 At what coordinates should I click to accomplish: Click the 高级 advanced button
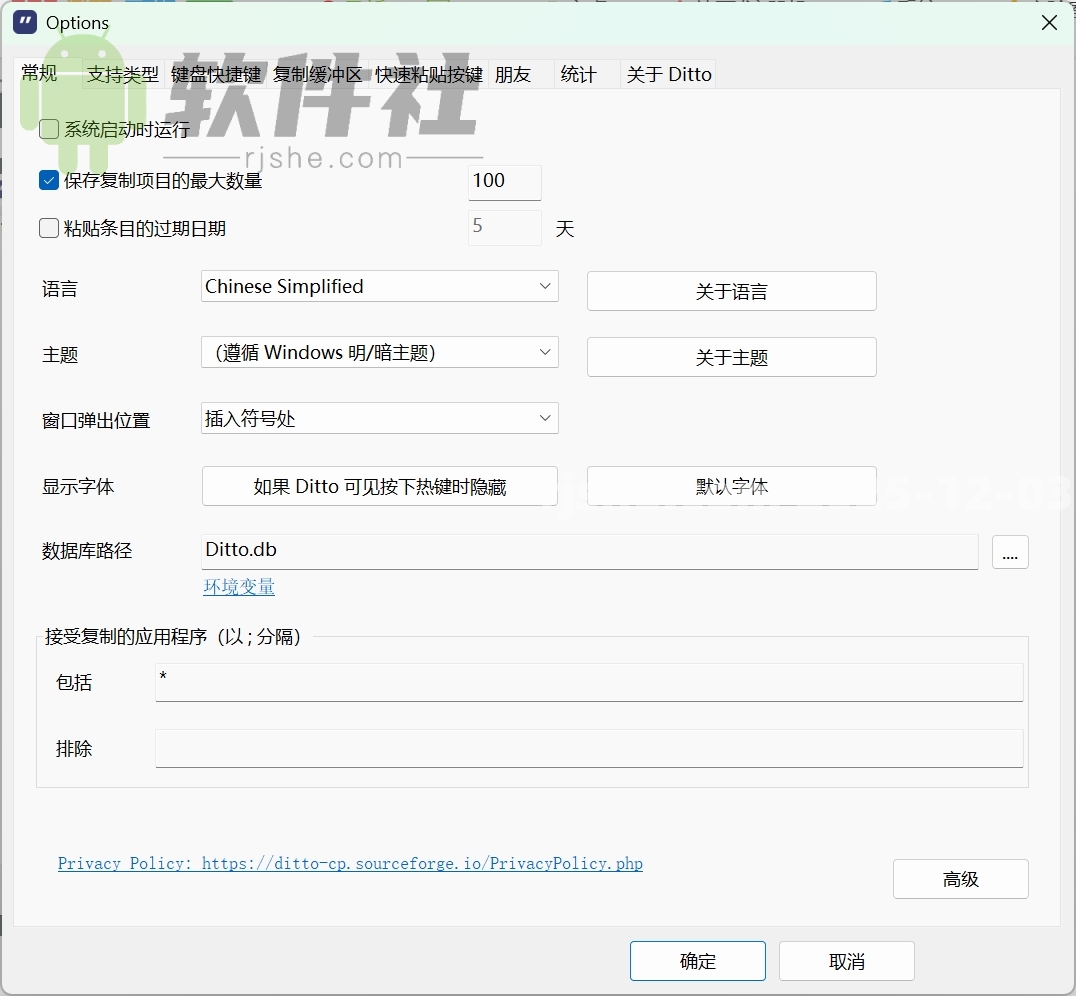[x=960, y=879]
